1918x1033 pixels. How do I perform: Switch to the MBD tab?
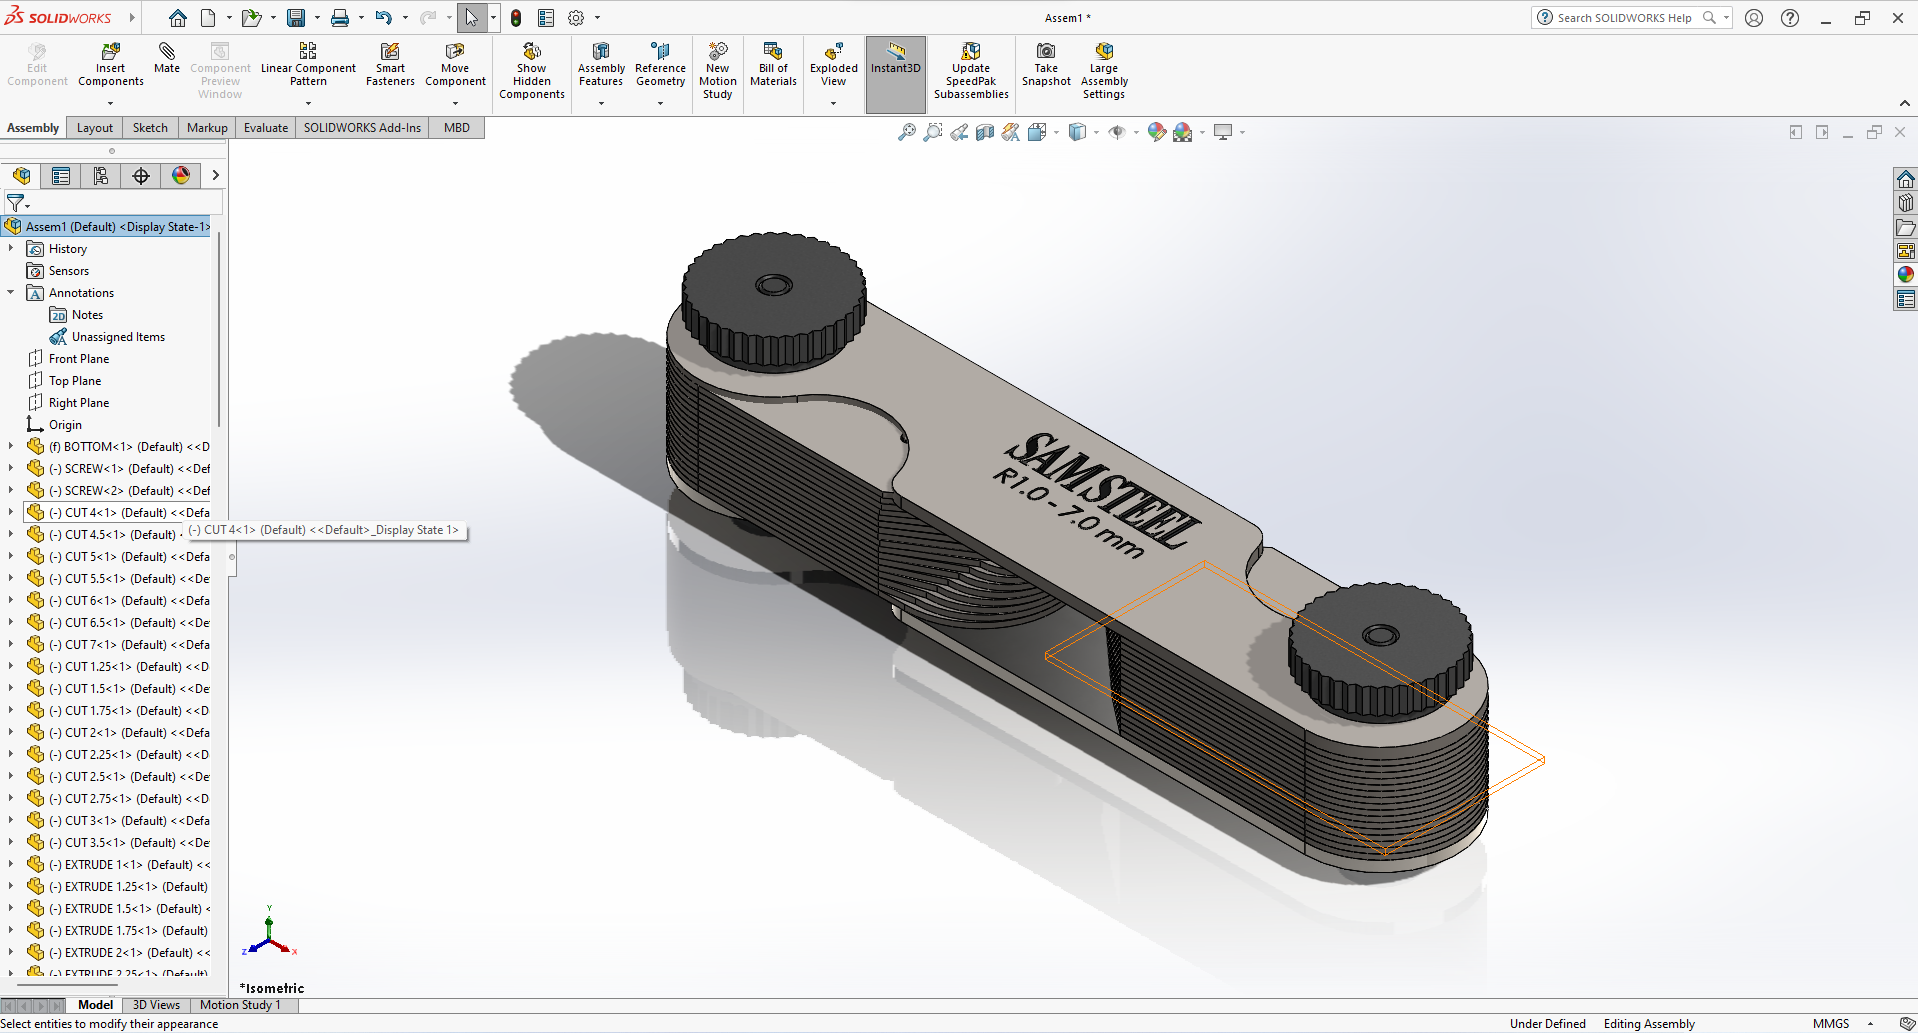[457, 128]
